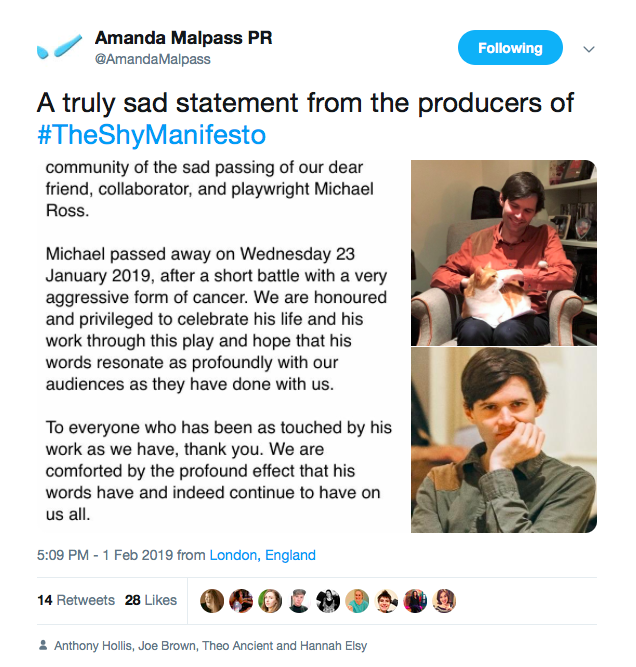Click the first liker avatar in row

pyautogui.click(x=212, y=600)
